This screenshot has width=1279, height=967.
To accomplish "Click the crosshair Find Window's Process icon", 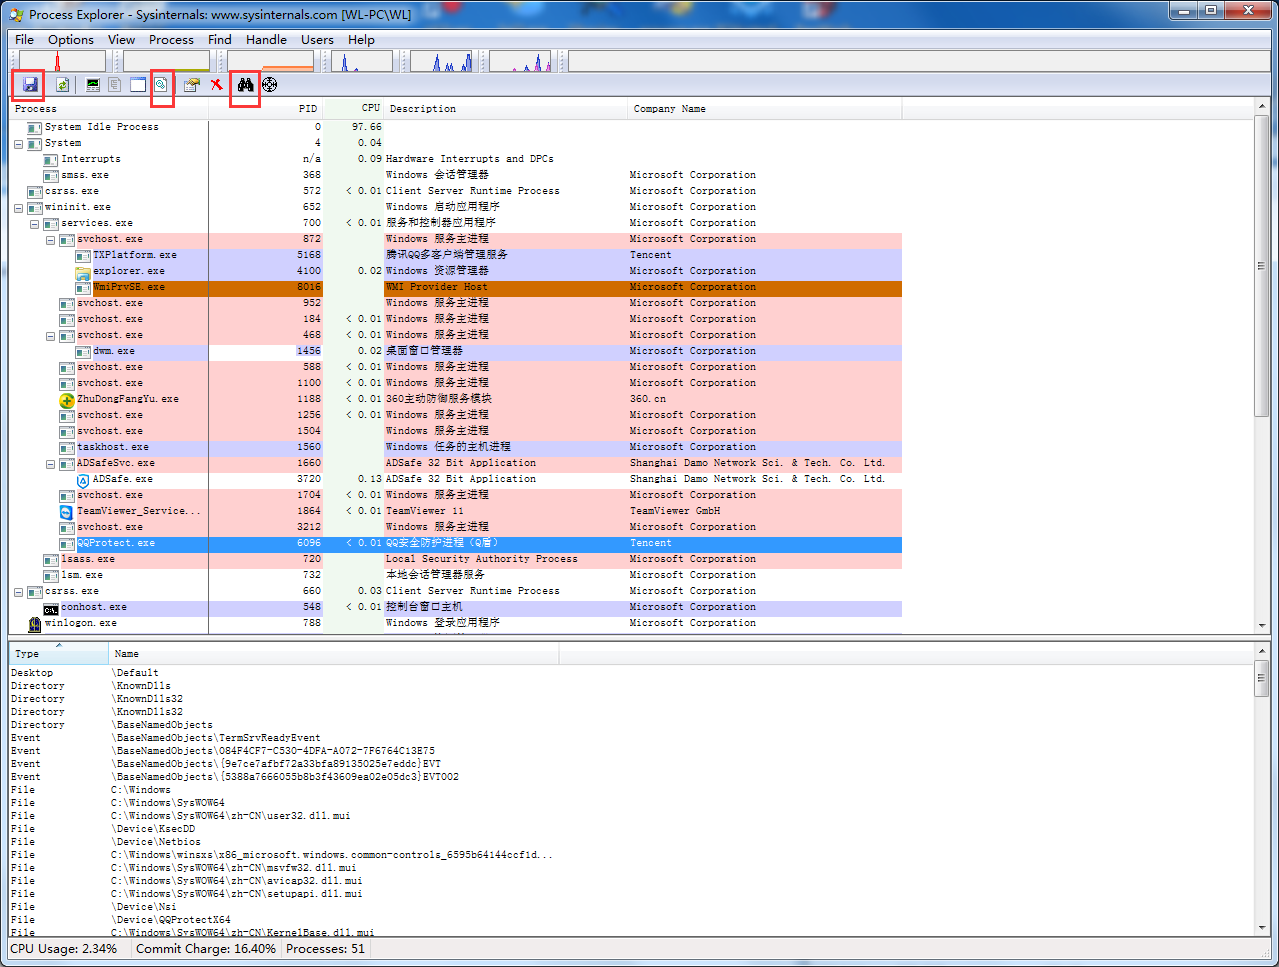I will click(x=269, y=85).
